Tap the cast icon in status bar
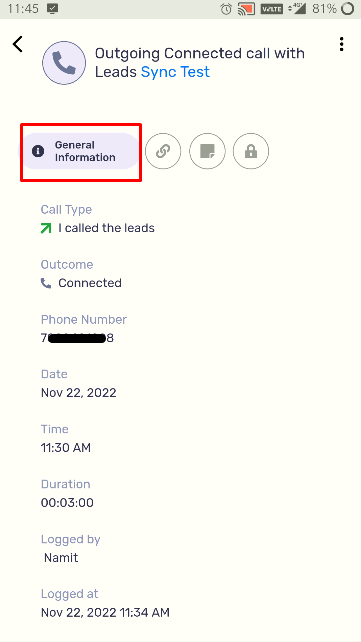Screen dimensions: 361x642 pos(246,9)
